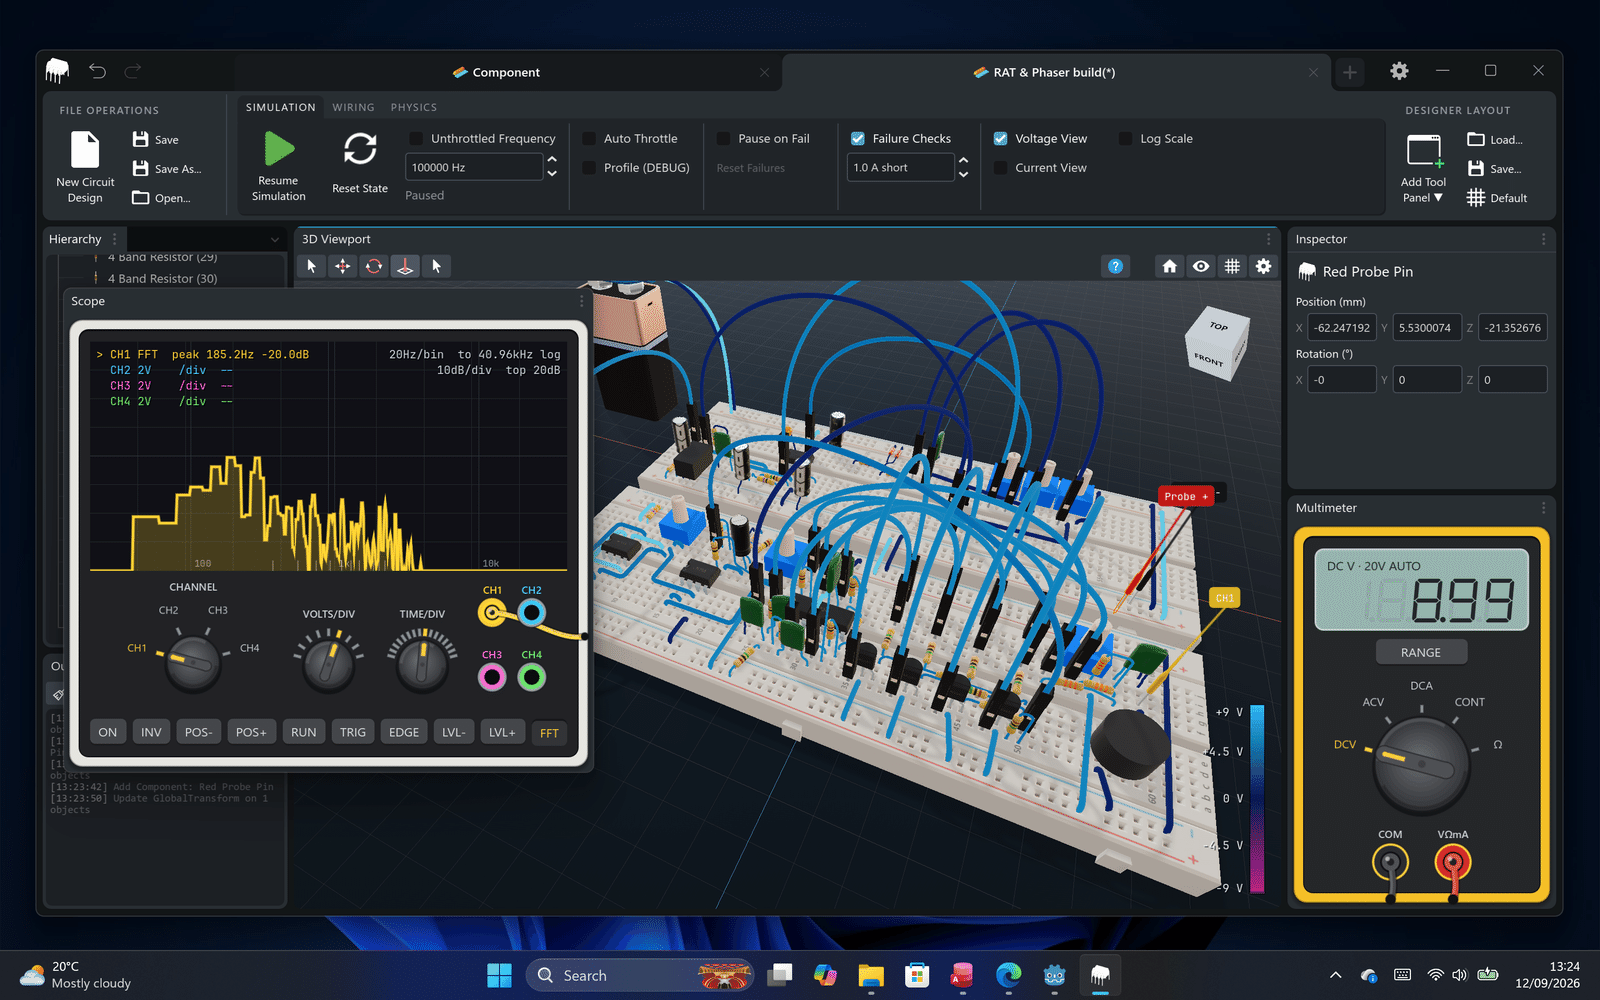Enable Profile (DEBUG) checkbox
The height and width of the screenshot is (1000, 1600).
click(x=589, y=168)
